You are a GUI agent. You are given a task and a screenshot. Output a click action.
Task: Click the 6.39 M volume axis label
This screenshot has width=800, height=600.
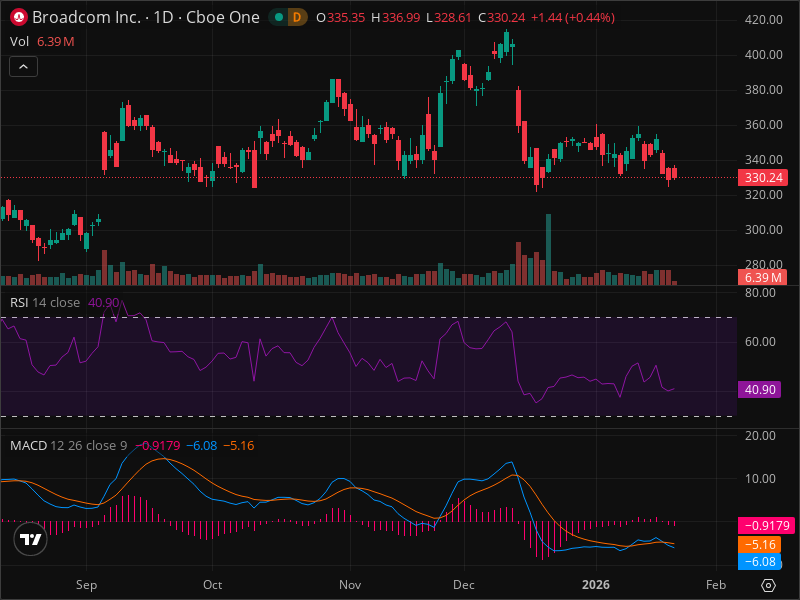pos(763,278)
